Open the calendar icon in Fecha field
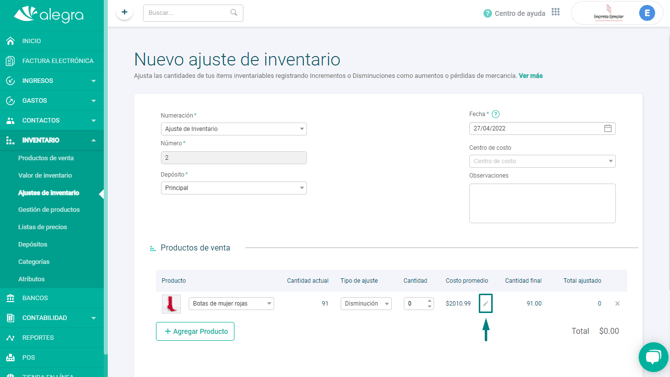The height and width of the screenshot is (377, 670). point(608,128)
